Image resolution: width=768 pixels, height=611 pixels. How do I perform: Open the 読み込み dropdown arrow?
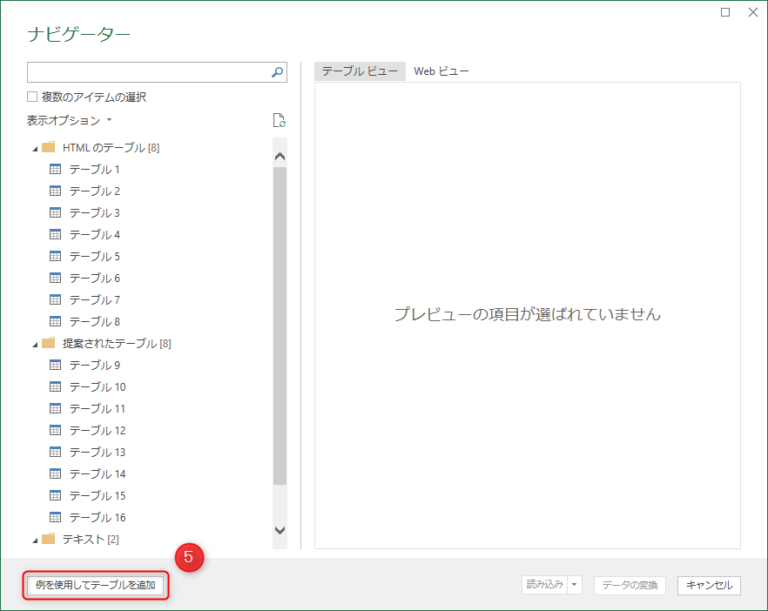click(575, 585)
